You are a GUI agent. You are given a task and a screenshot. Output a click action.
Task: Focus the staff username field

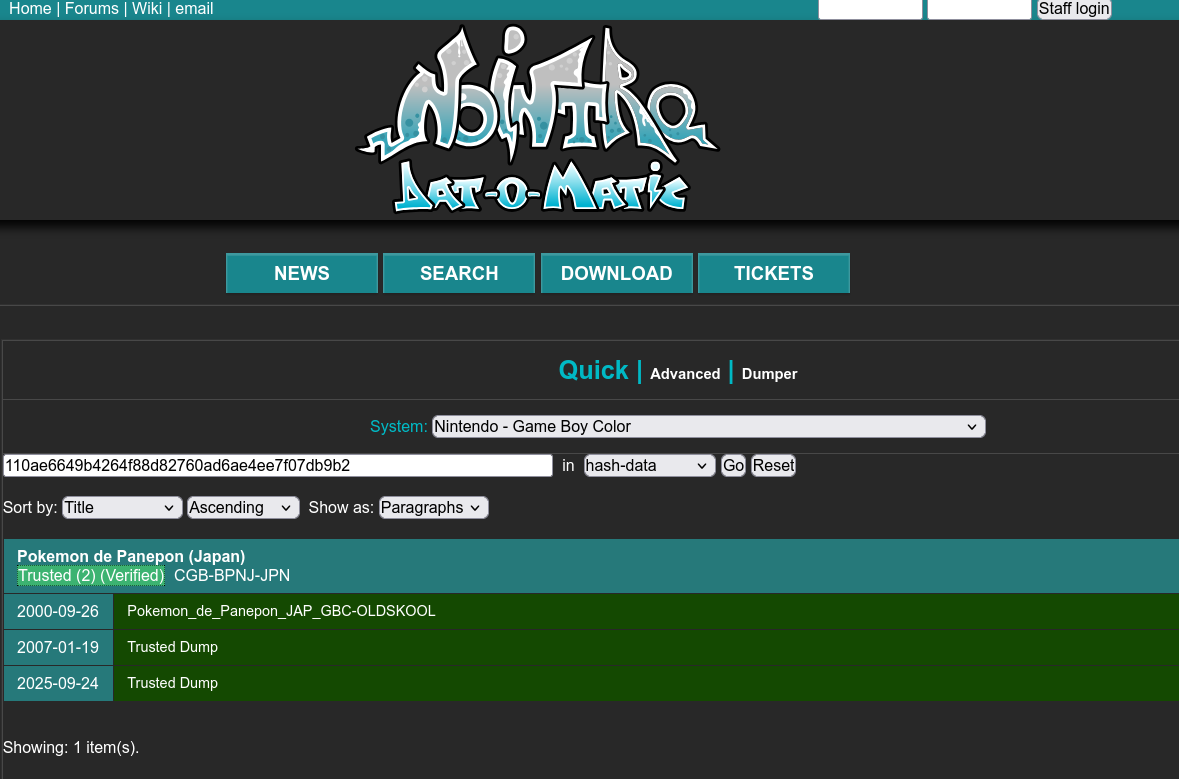coord(870,9)
